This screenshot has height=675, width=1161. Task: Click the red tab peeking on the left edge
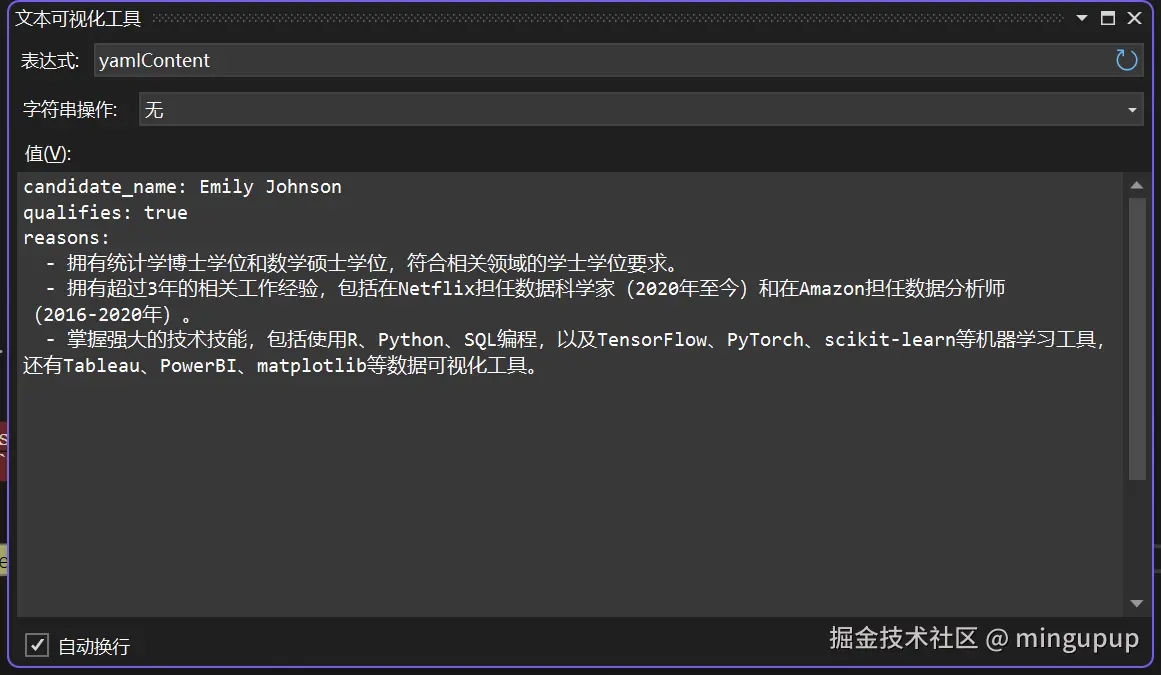point(4,440)
